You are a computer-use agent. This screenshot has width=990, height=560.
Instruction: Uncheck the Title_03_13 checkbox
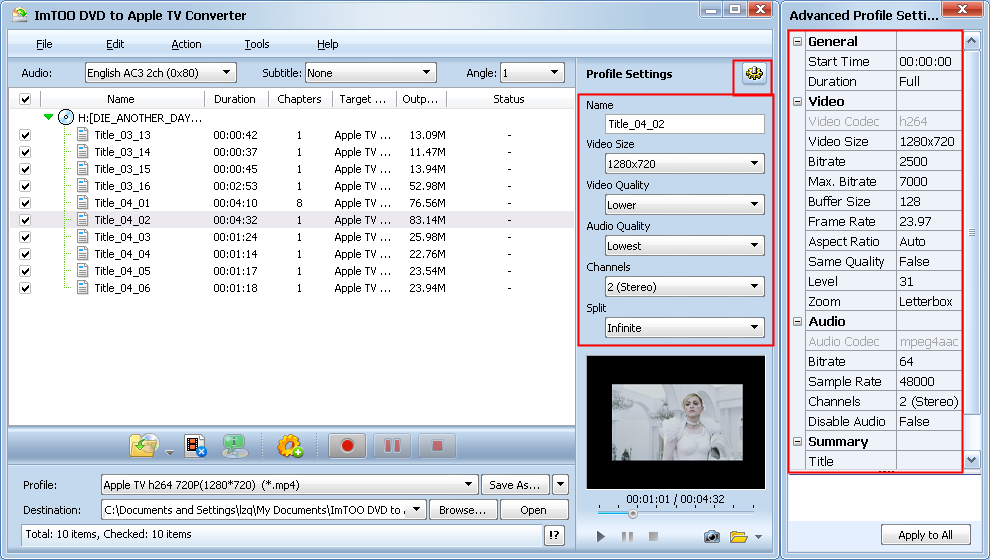(x=25, y=135)
